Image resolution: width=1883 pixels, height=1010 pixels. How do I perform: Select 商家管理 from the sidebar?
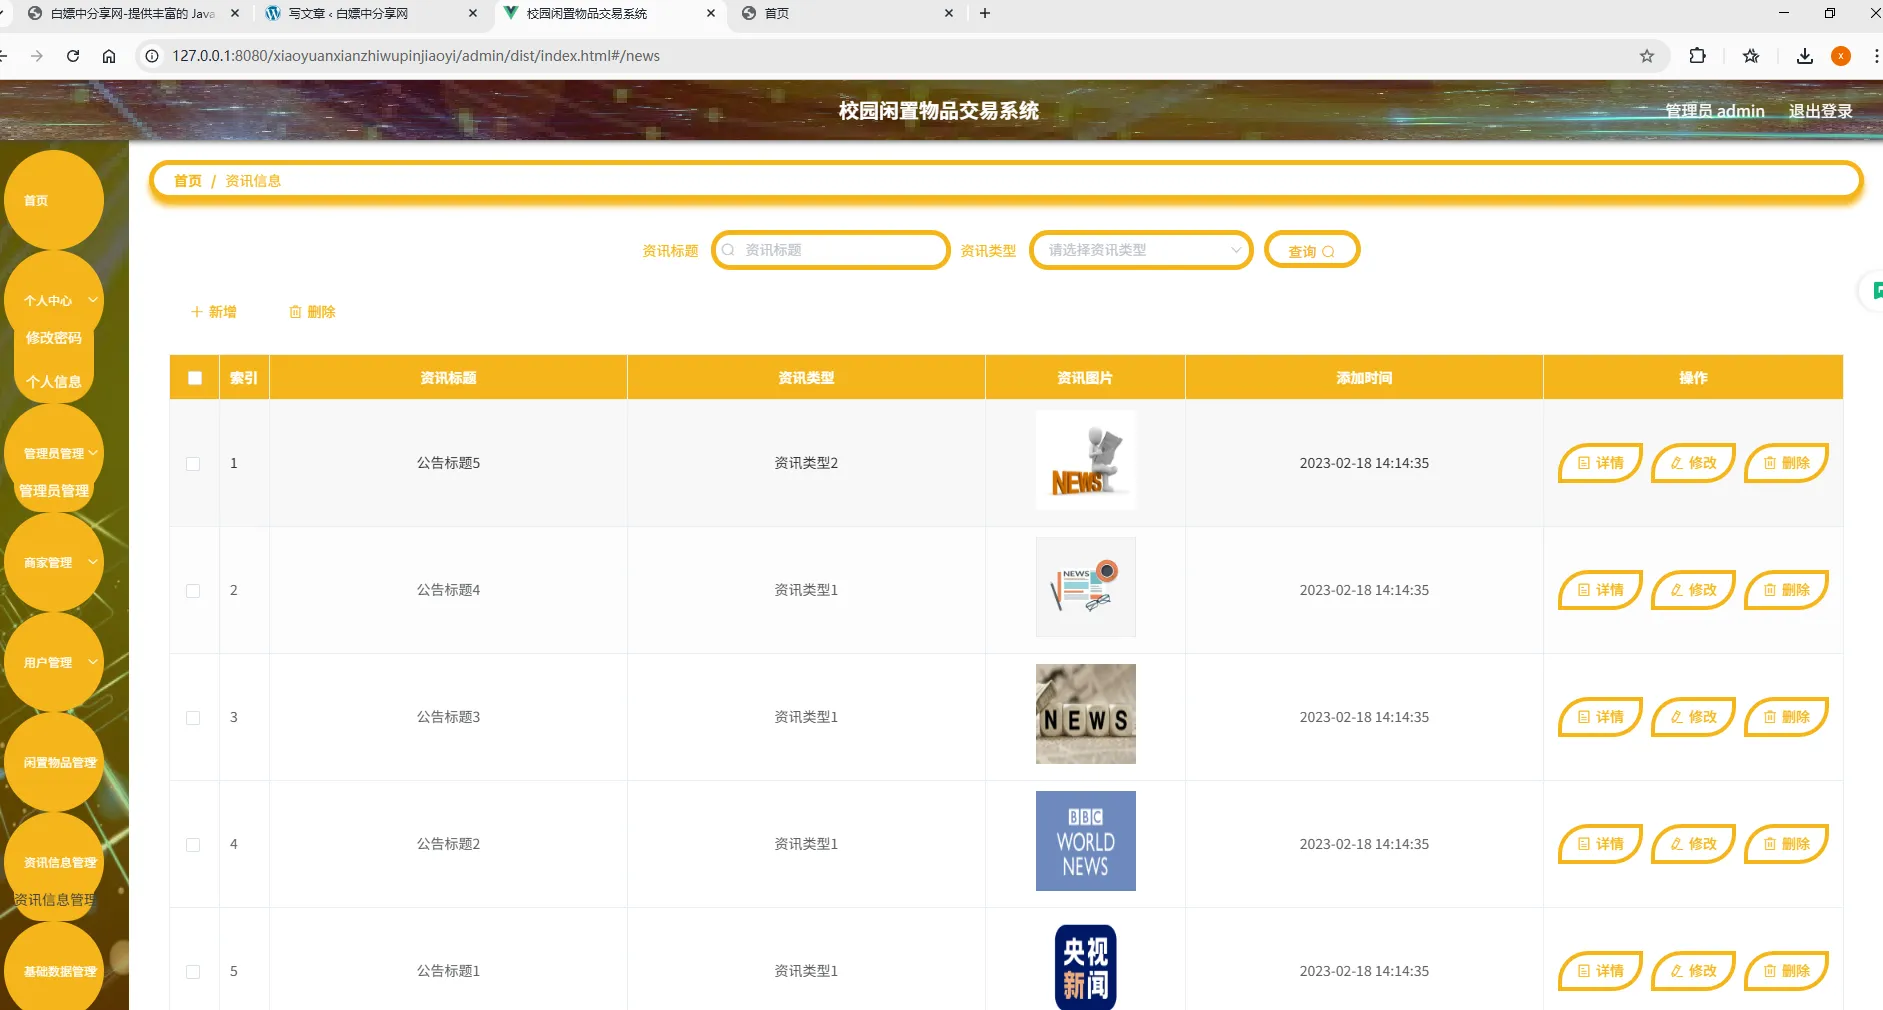(x=47, y=562)
